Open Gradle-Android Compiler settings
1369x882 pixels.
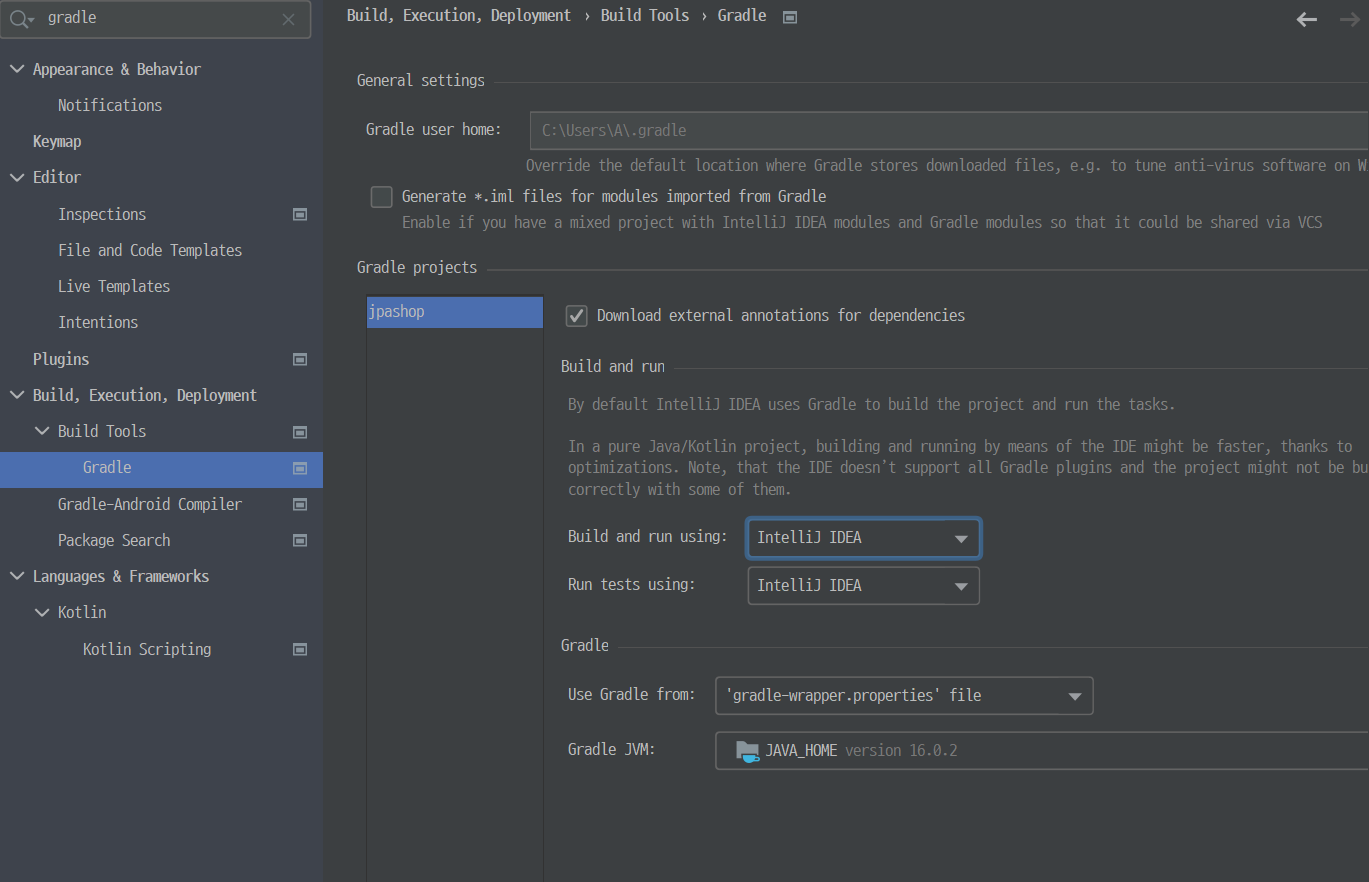[x=150, y=504]
